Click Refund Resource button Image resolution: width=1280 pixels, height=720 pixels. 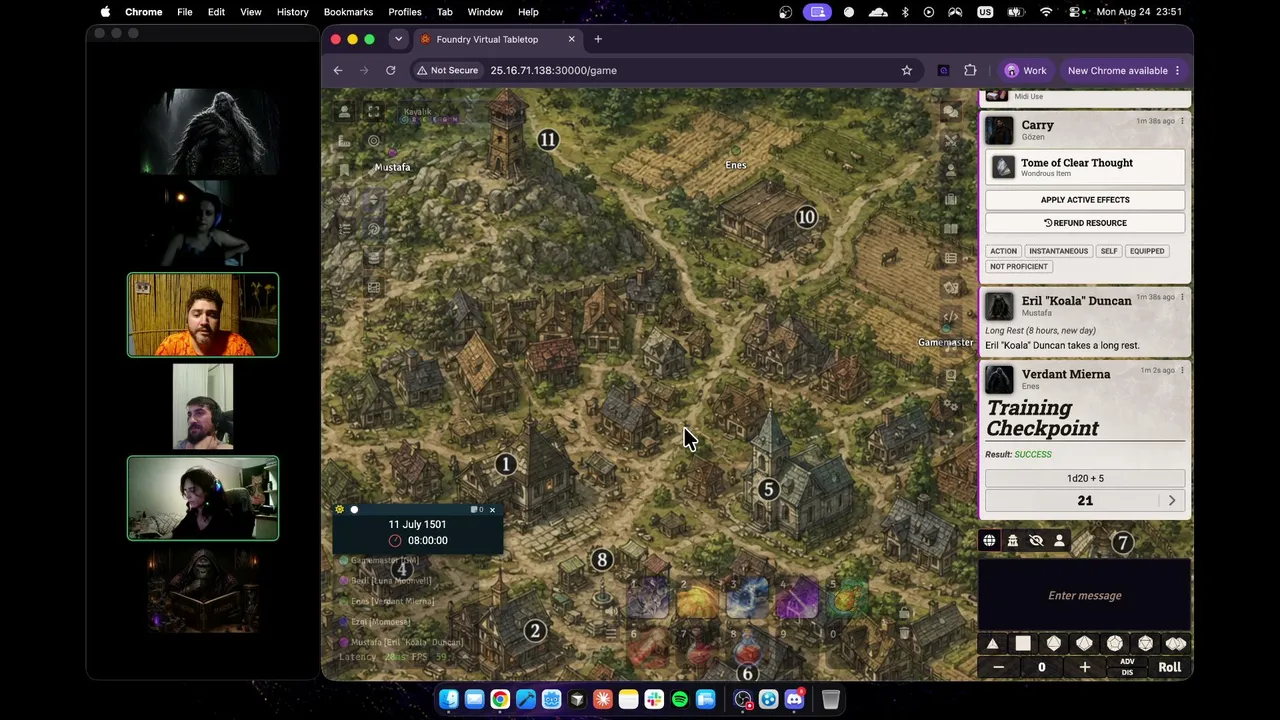tap(1085, 223)
